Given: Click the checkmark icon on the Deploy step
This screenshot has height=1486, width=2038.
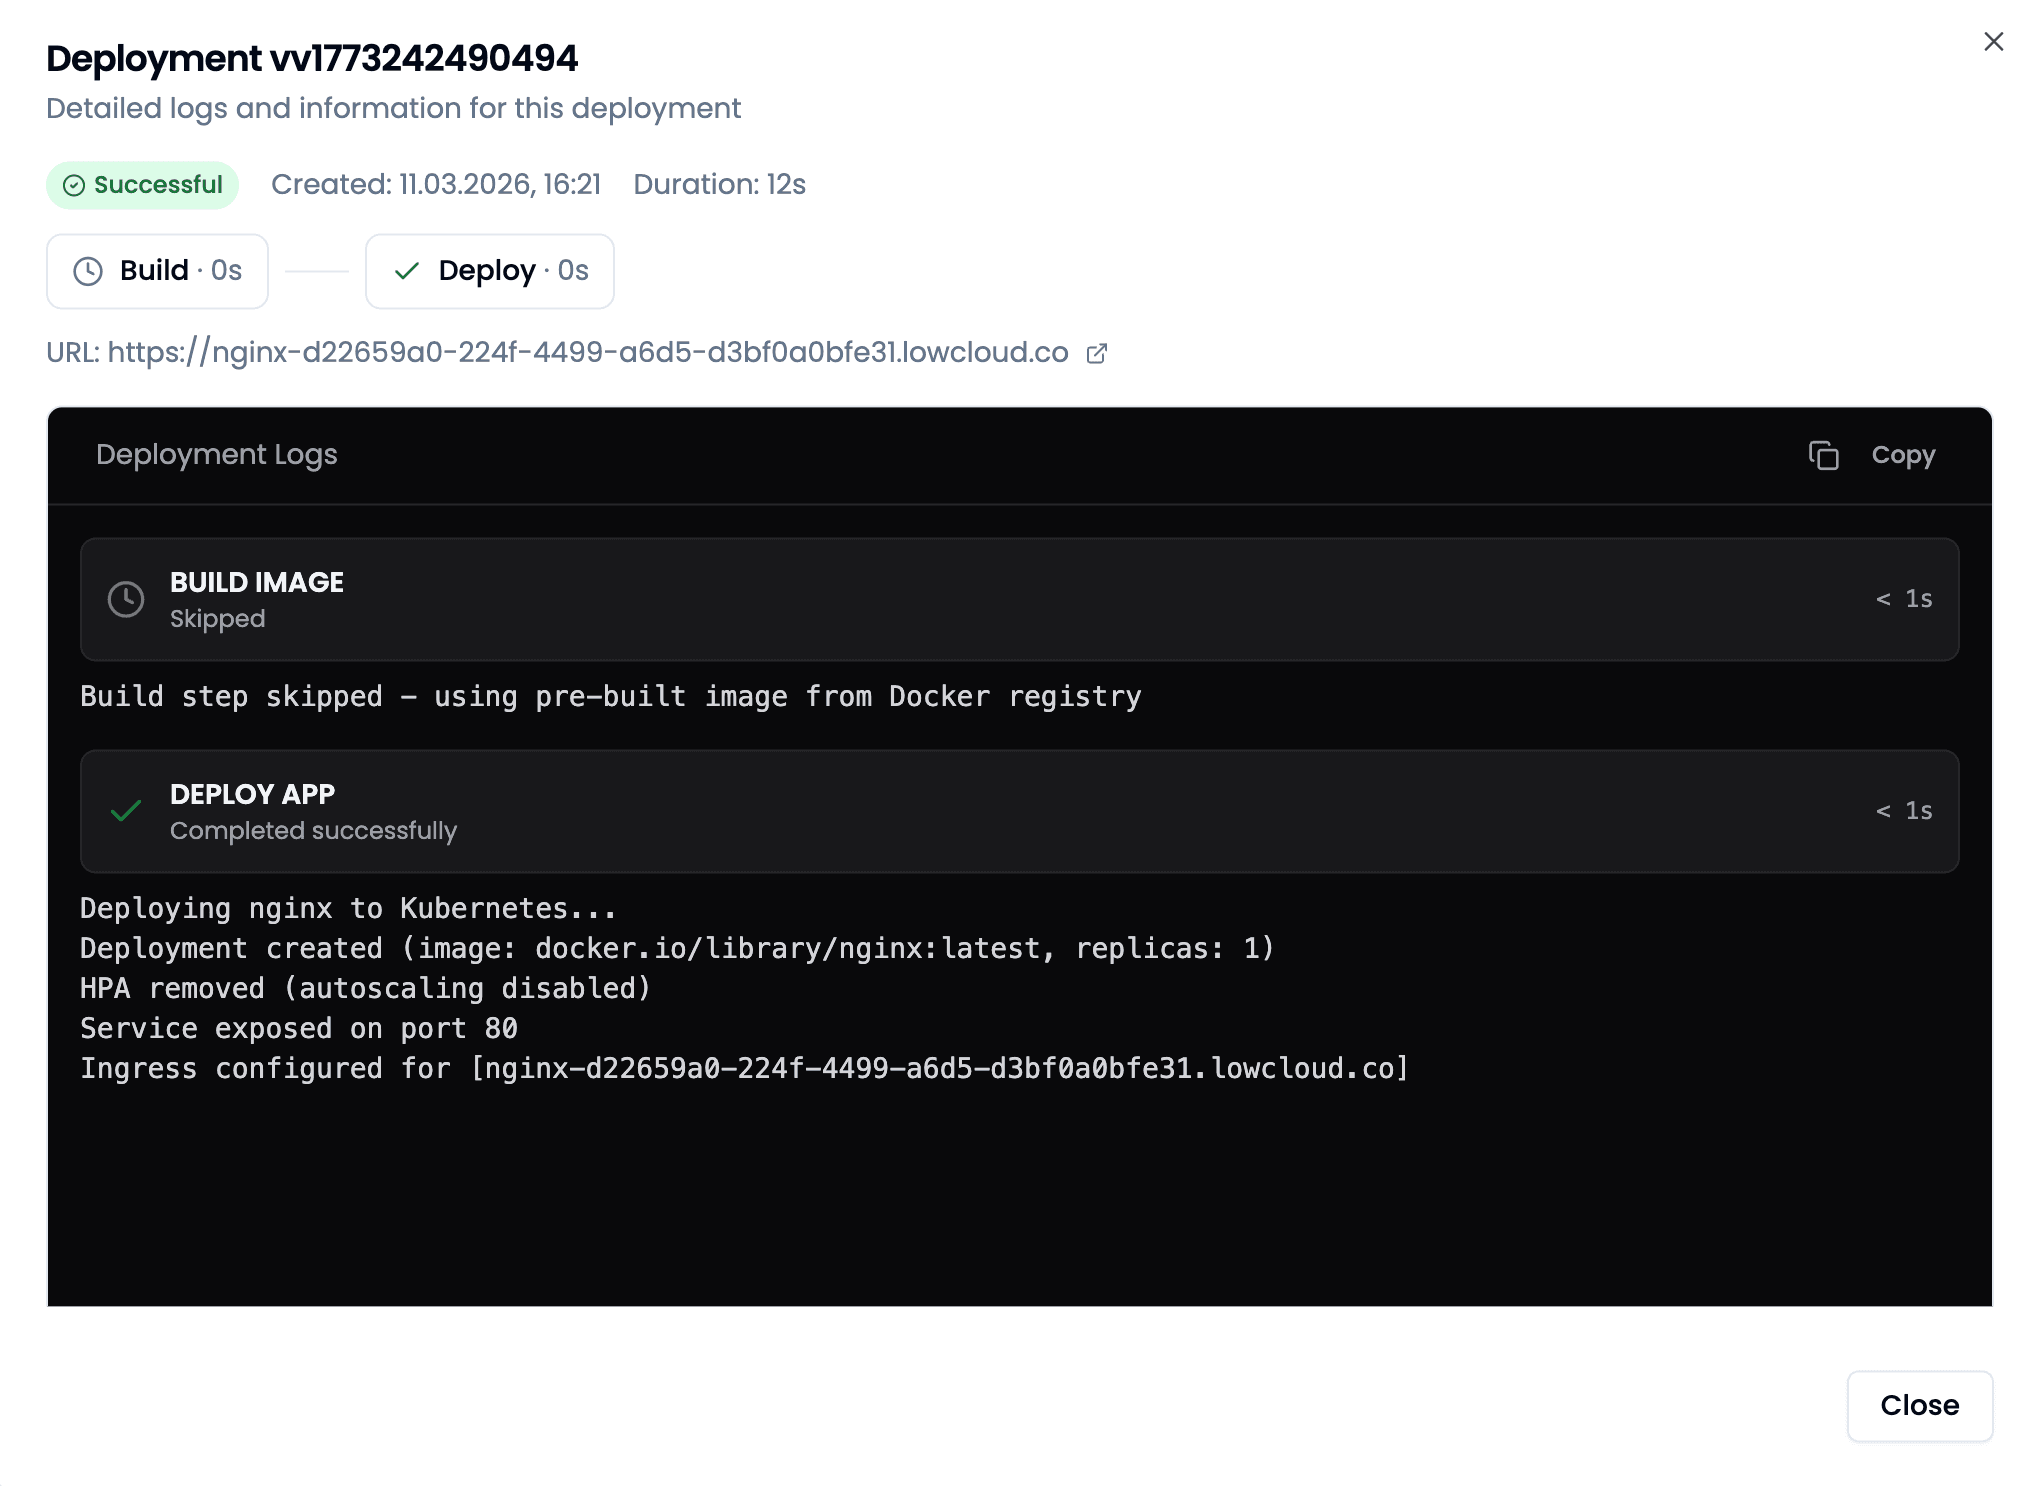Looking at the screenshot, I should tap(407, 270).
